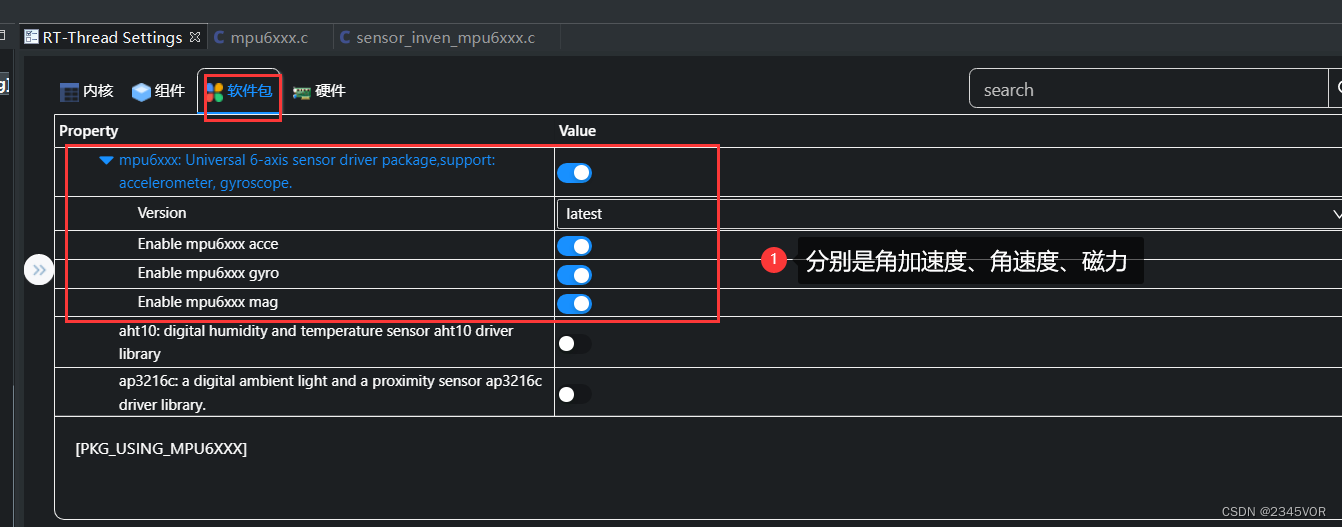The image size is (1342, 527).
Task: Select the 软件包 packages tab
Action: click(x=238, y=91)
